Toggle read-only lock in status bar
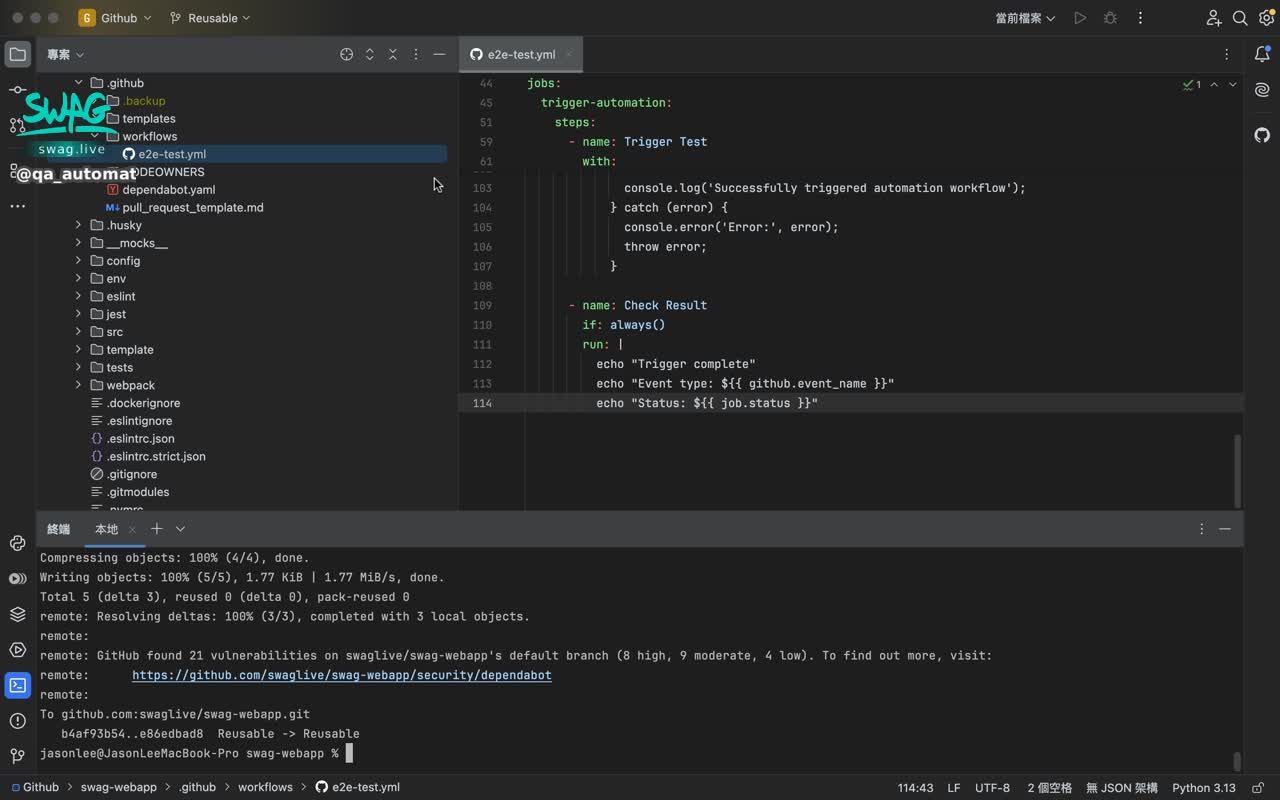1280x800 pixels. click(1258, 788)
